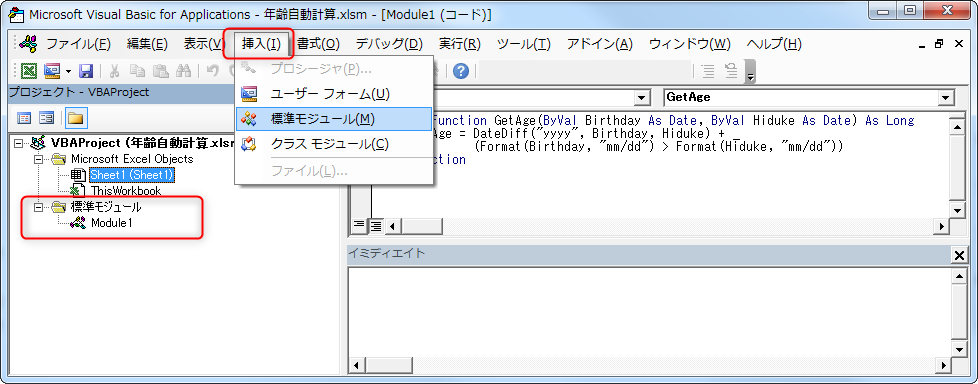Viewport: 978px width, 384px height.
Task: Open the toolbar options overflow arrow
Action: pos(750,71)
